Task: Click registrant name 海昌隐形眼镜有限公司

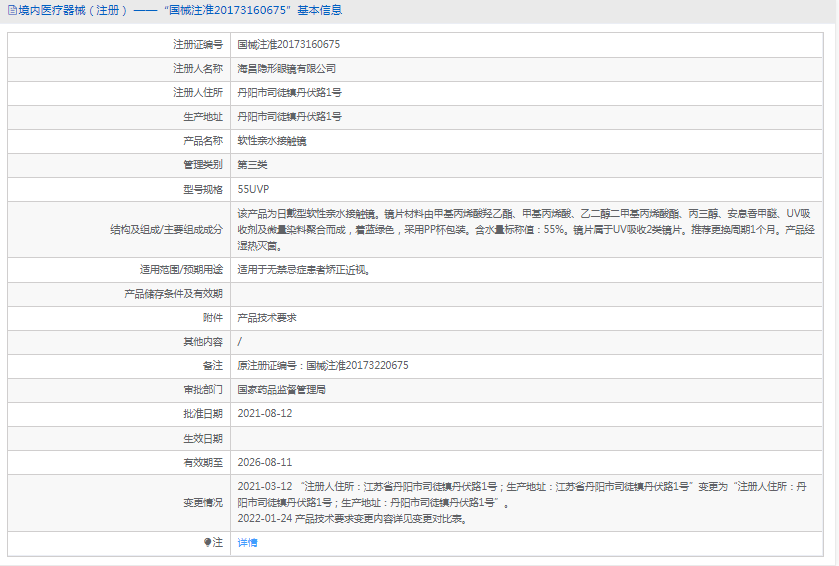Action: click(286, 69)
